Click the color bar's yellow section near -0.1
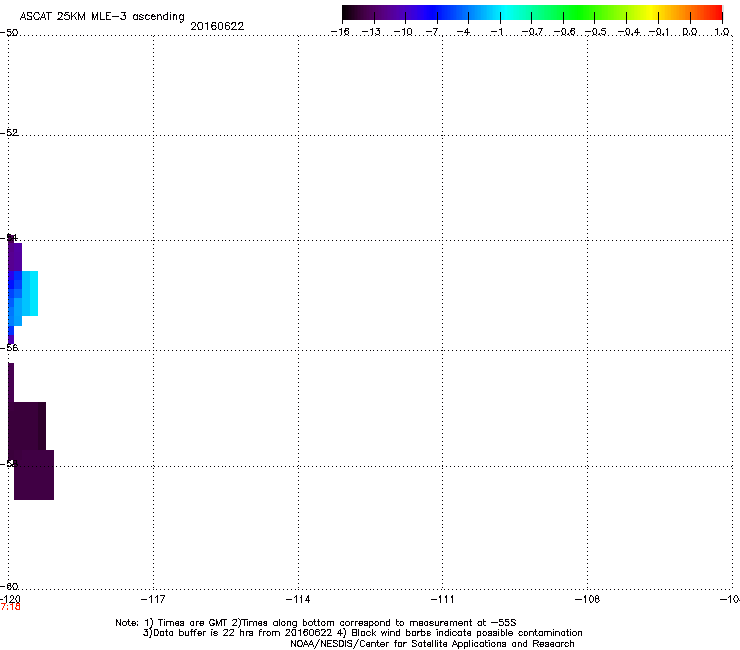The height and width of the screenshot is (650, 740). coord(658,12)
